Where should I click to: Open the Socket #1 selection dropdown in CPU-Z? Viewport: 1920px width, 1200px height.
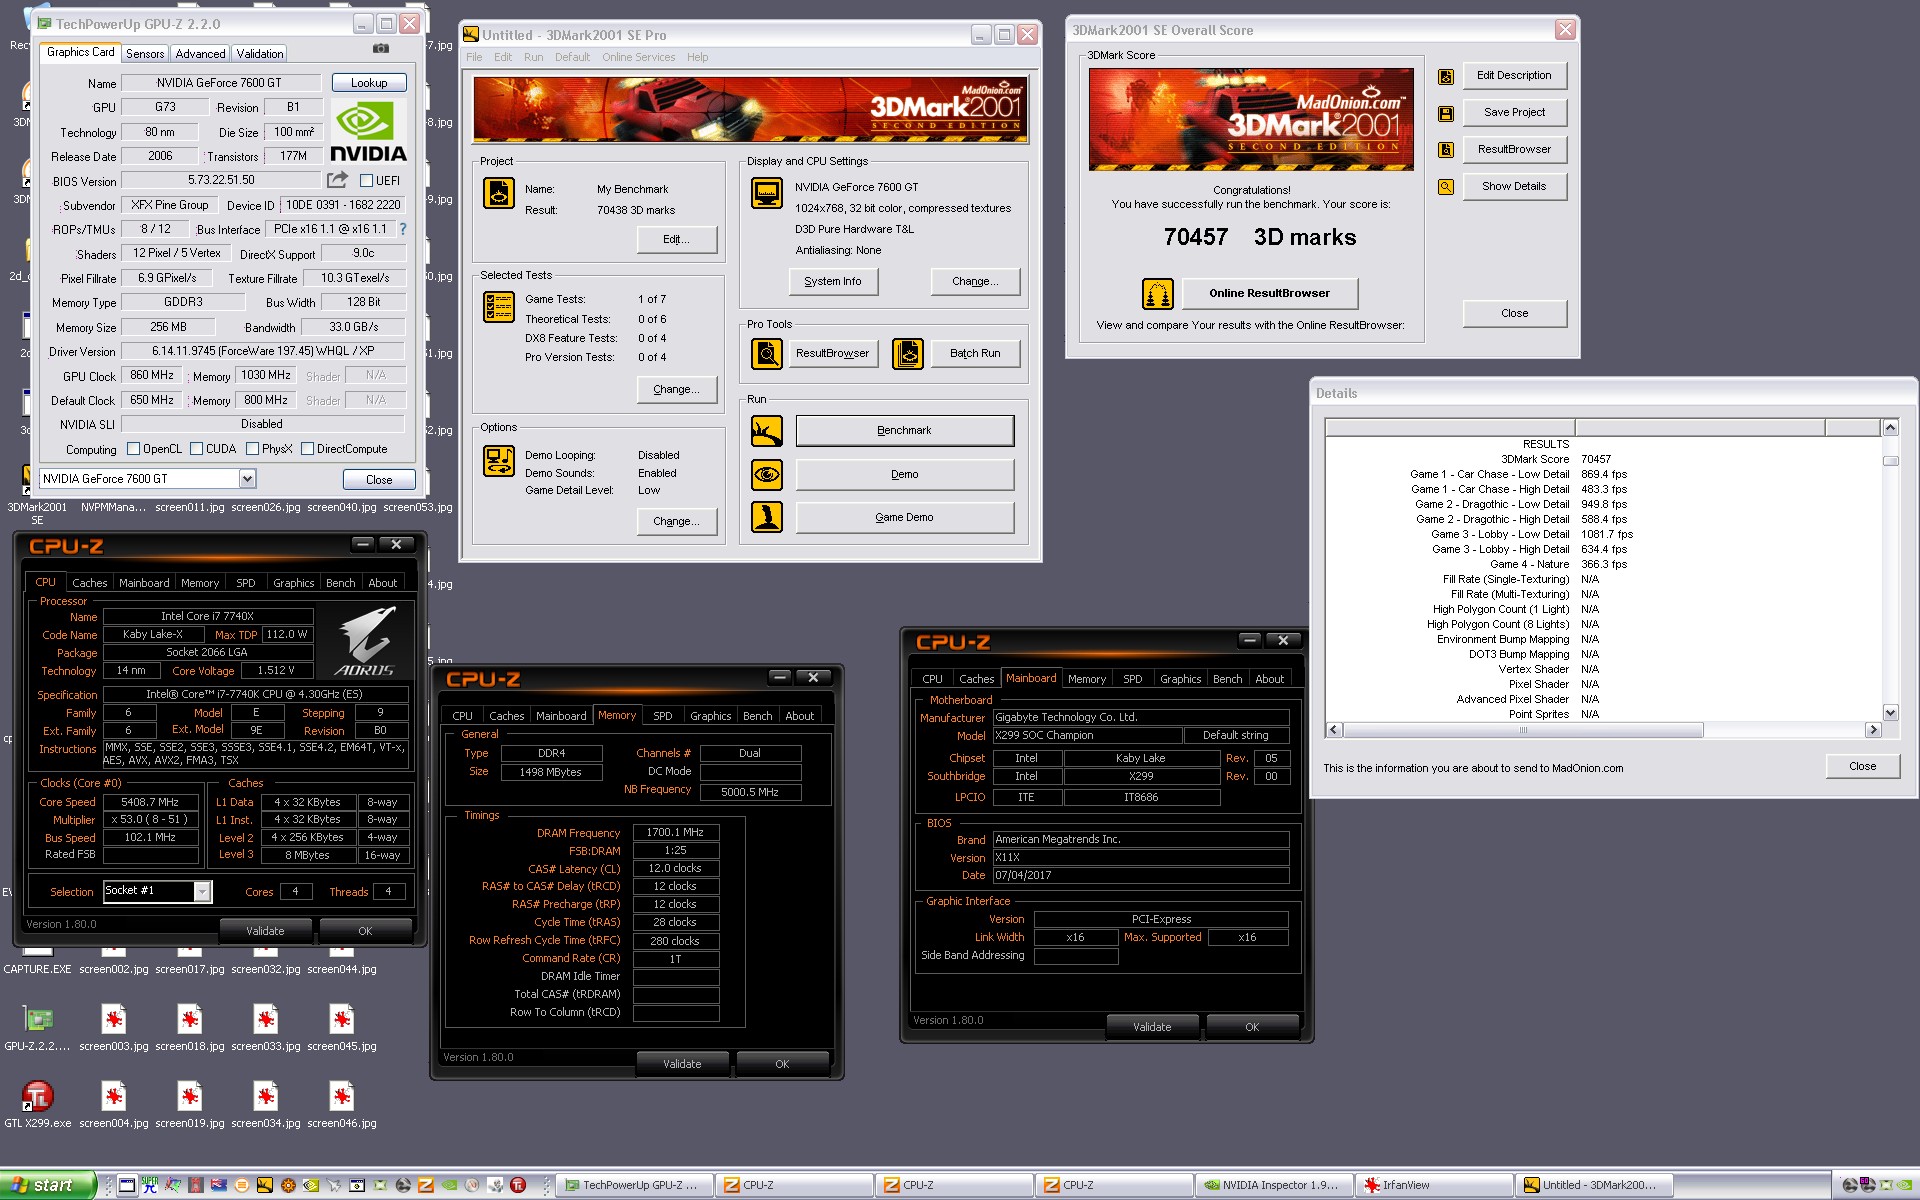202,891
